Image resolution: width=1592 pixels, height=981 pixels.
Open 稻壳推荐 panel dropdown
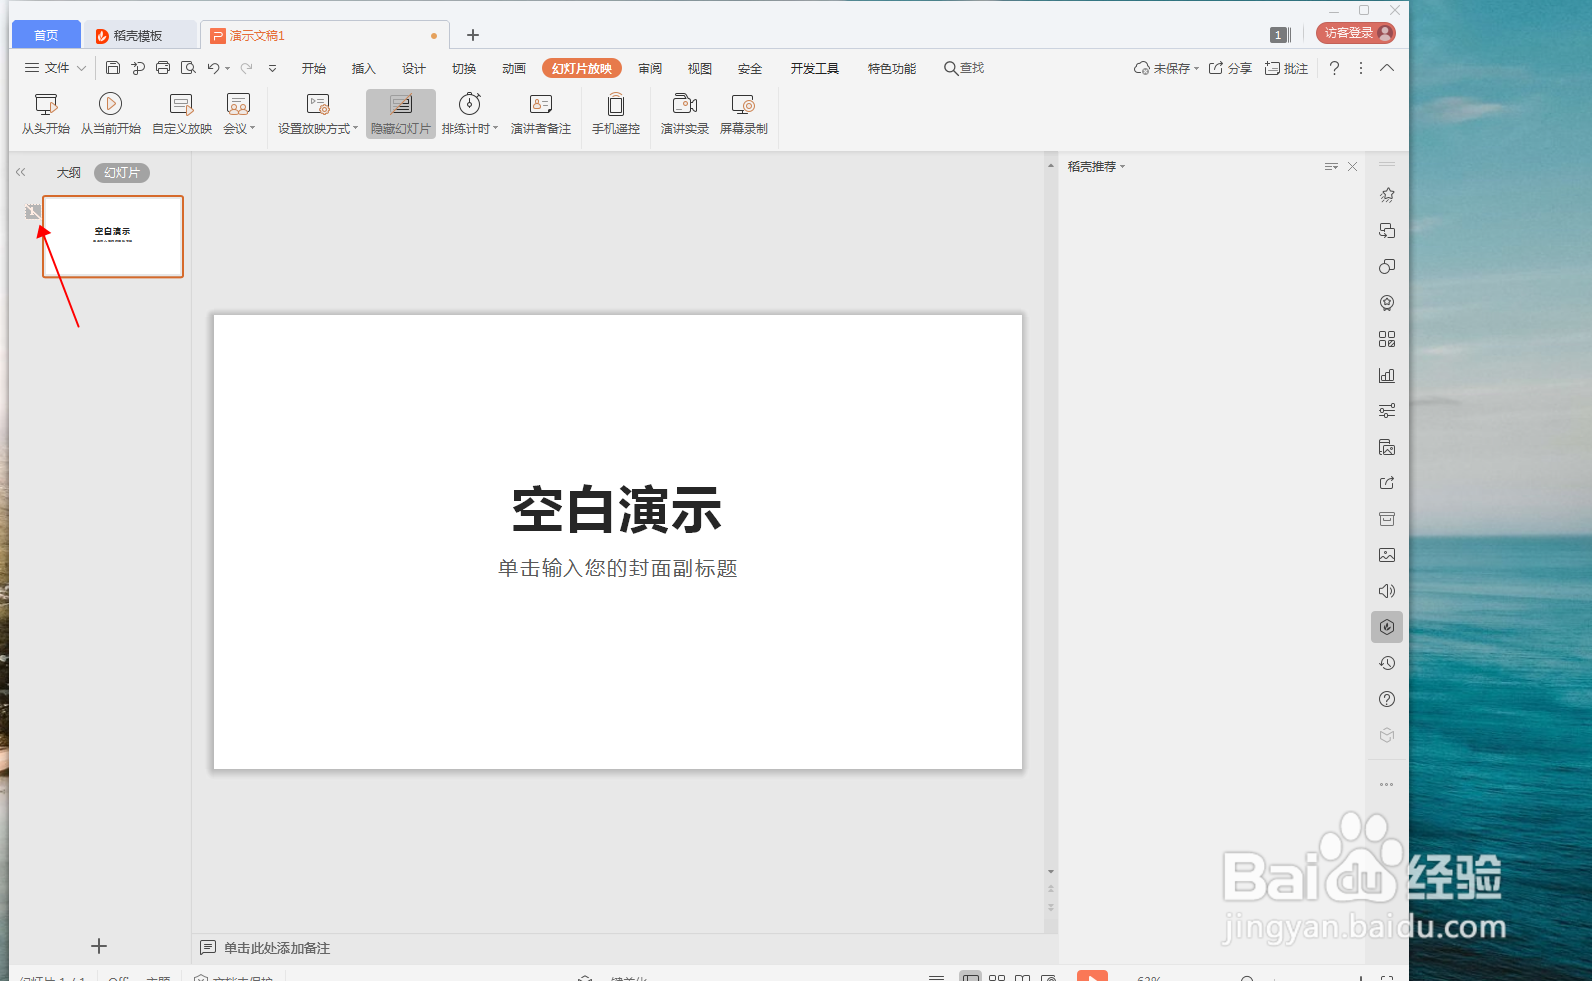pyautogui.click(x=1096, y=166)
